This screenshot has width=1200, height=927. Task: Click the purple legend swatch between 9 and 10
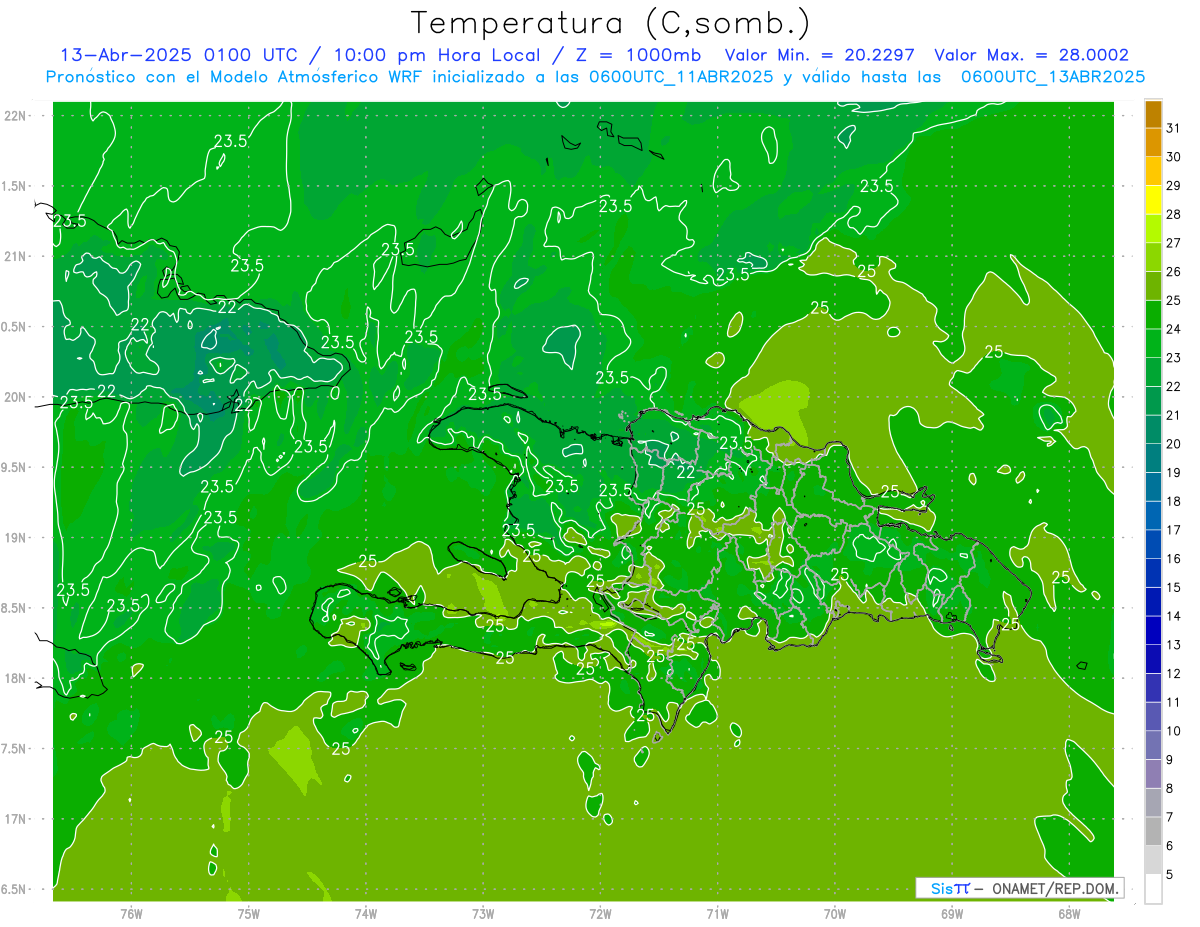(x=1153, y=746)
